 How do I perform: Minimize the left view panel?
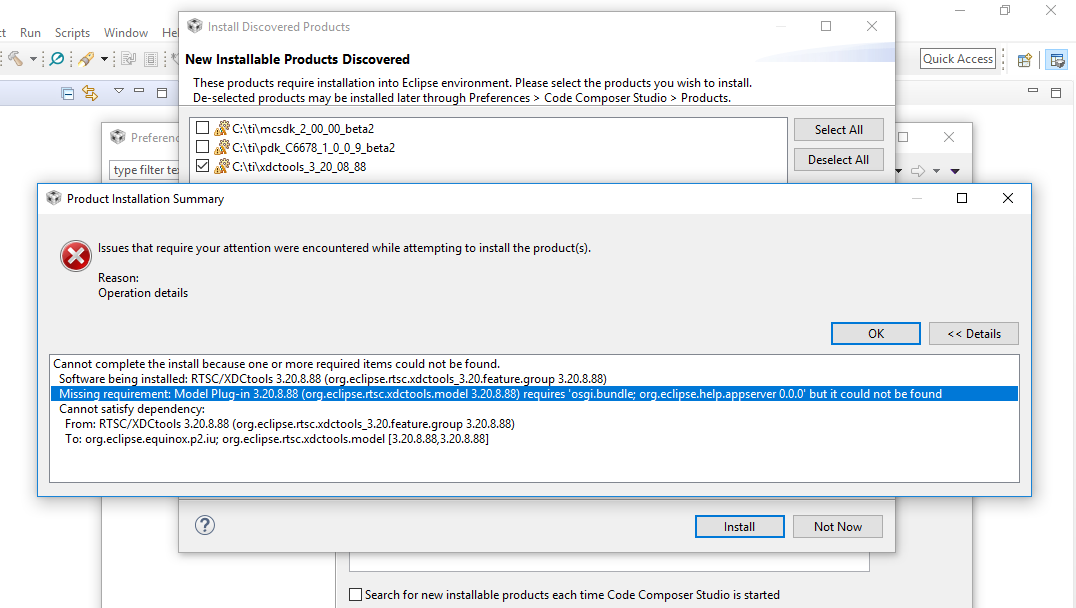pyautogui.click(x=139, y=91)
